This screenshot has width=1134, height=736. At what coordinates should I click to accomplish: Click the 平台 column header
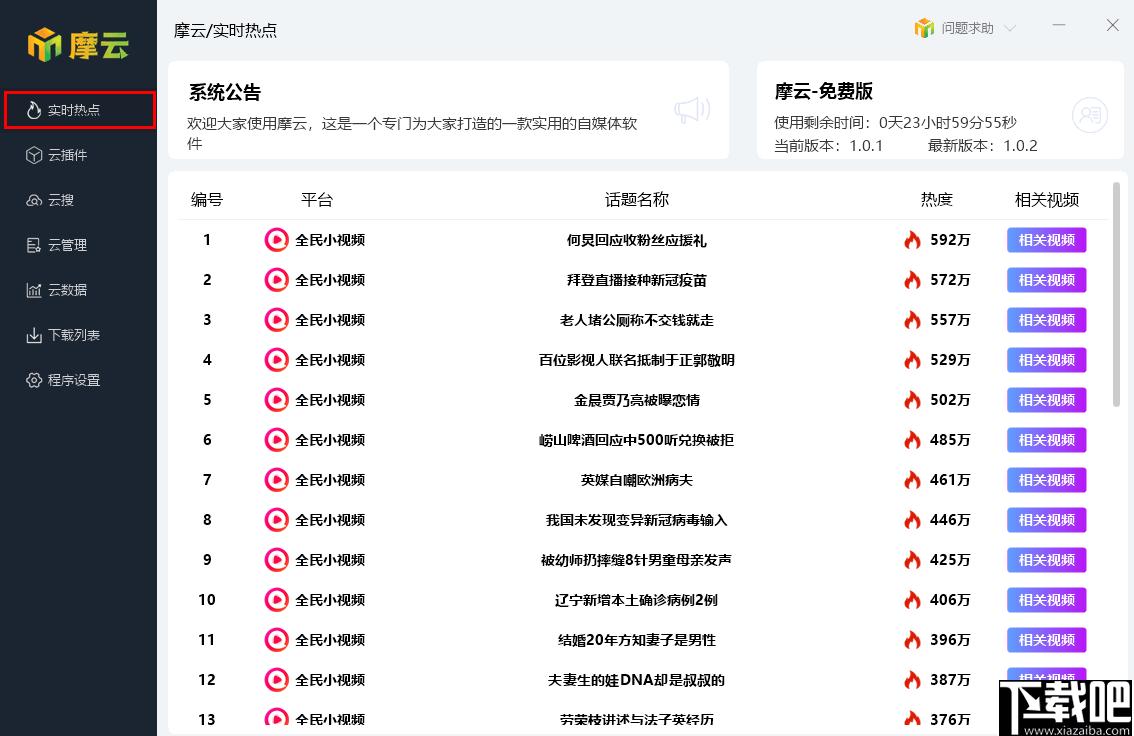[x=317, y=200]
